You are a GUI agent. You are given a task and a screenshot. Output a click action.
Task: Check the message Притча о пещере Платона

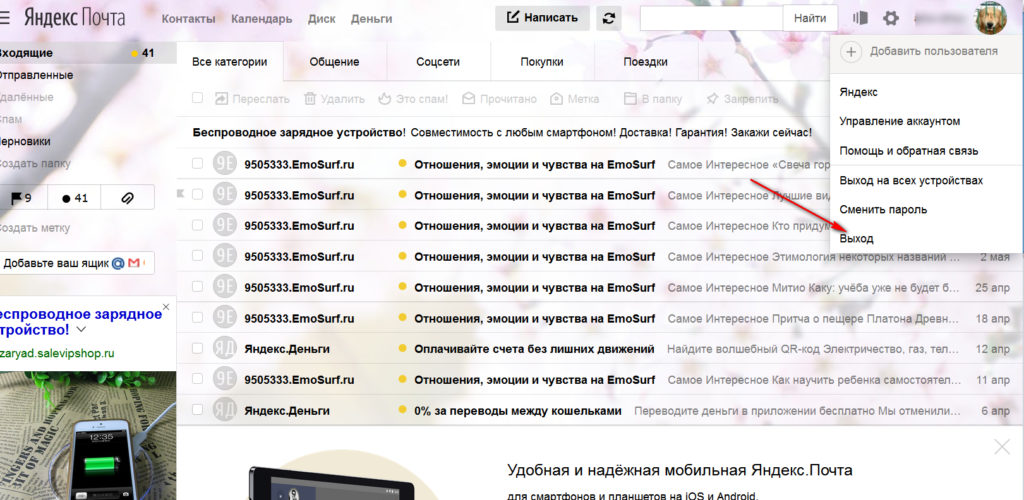pos(197,318)
